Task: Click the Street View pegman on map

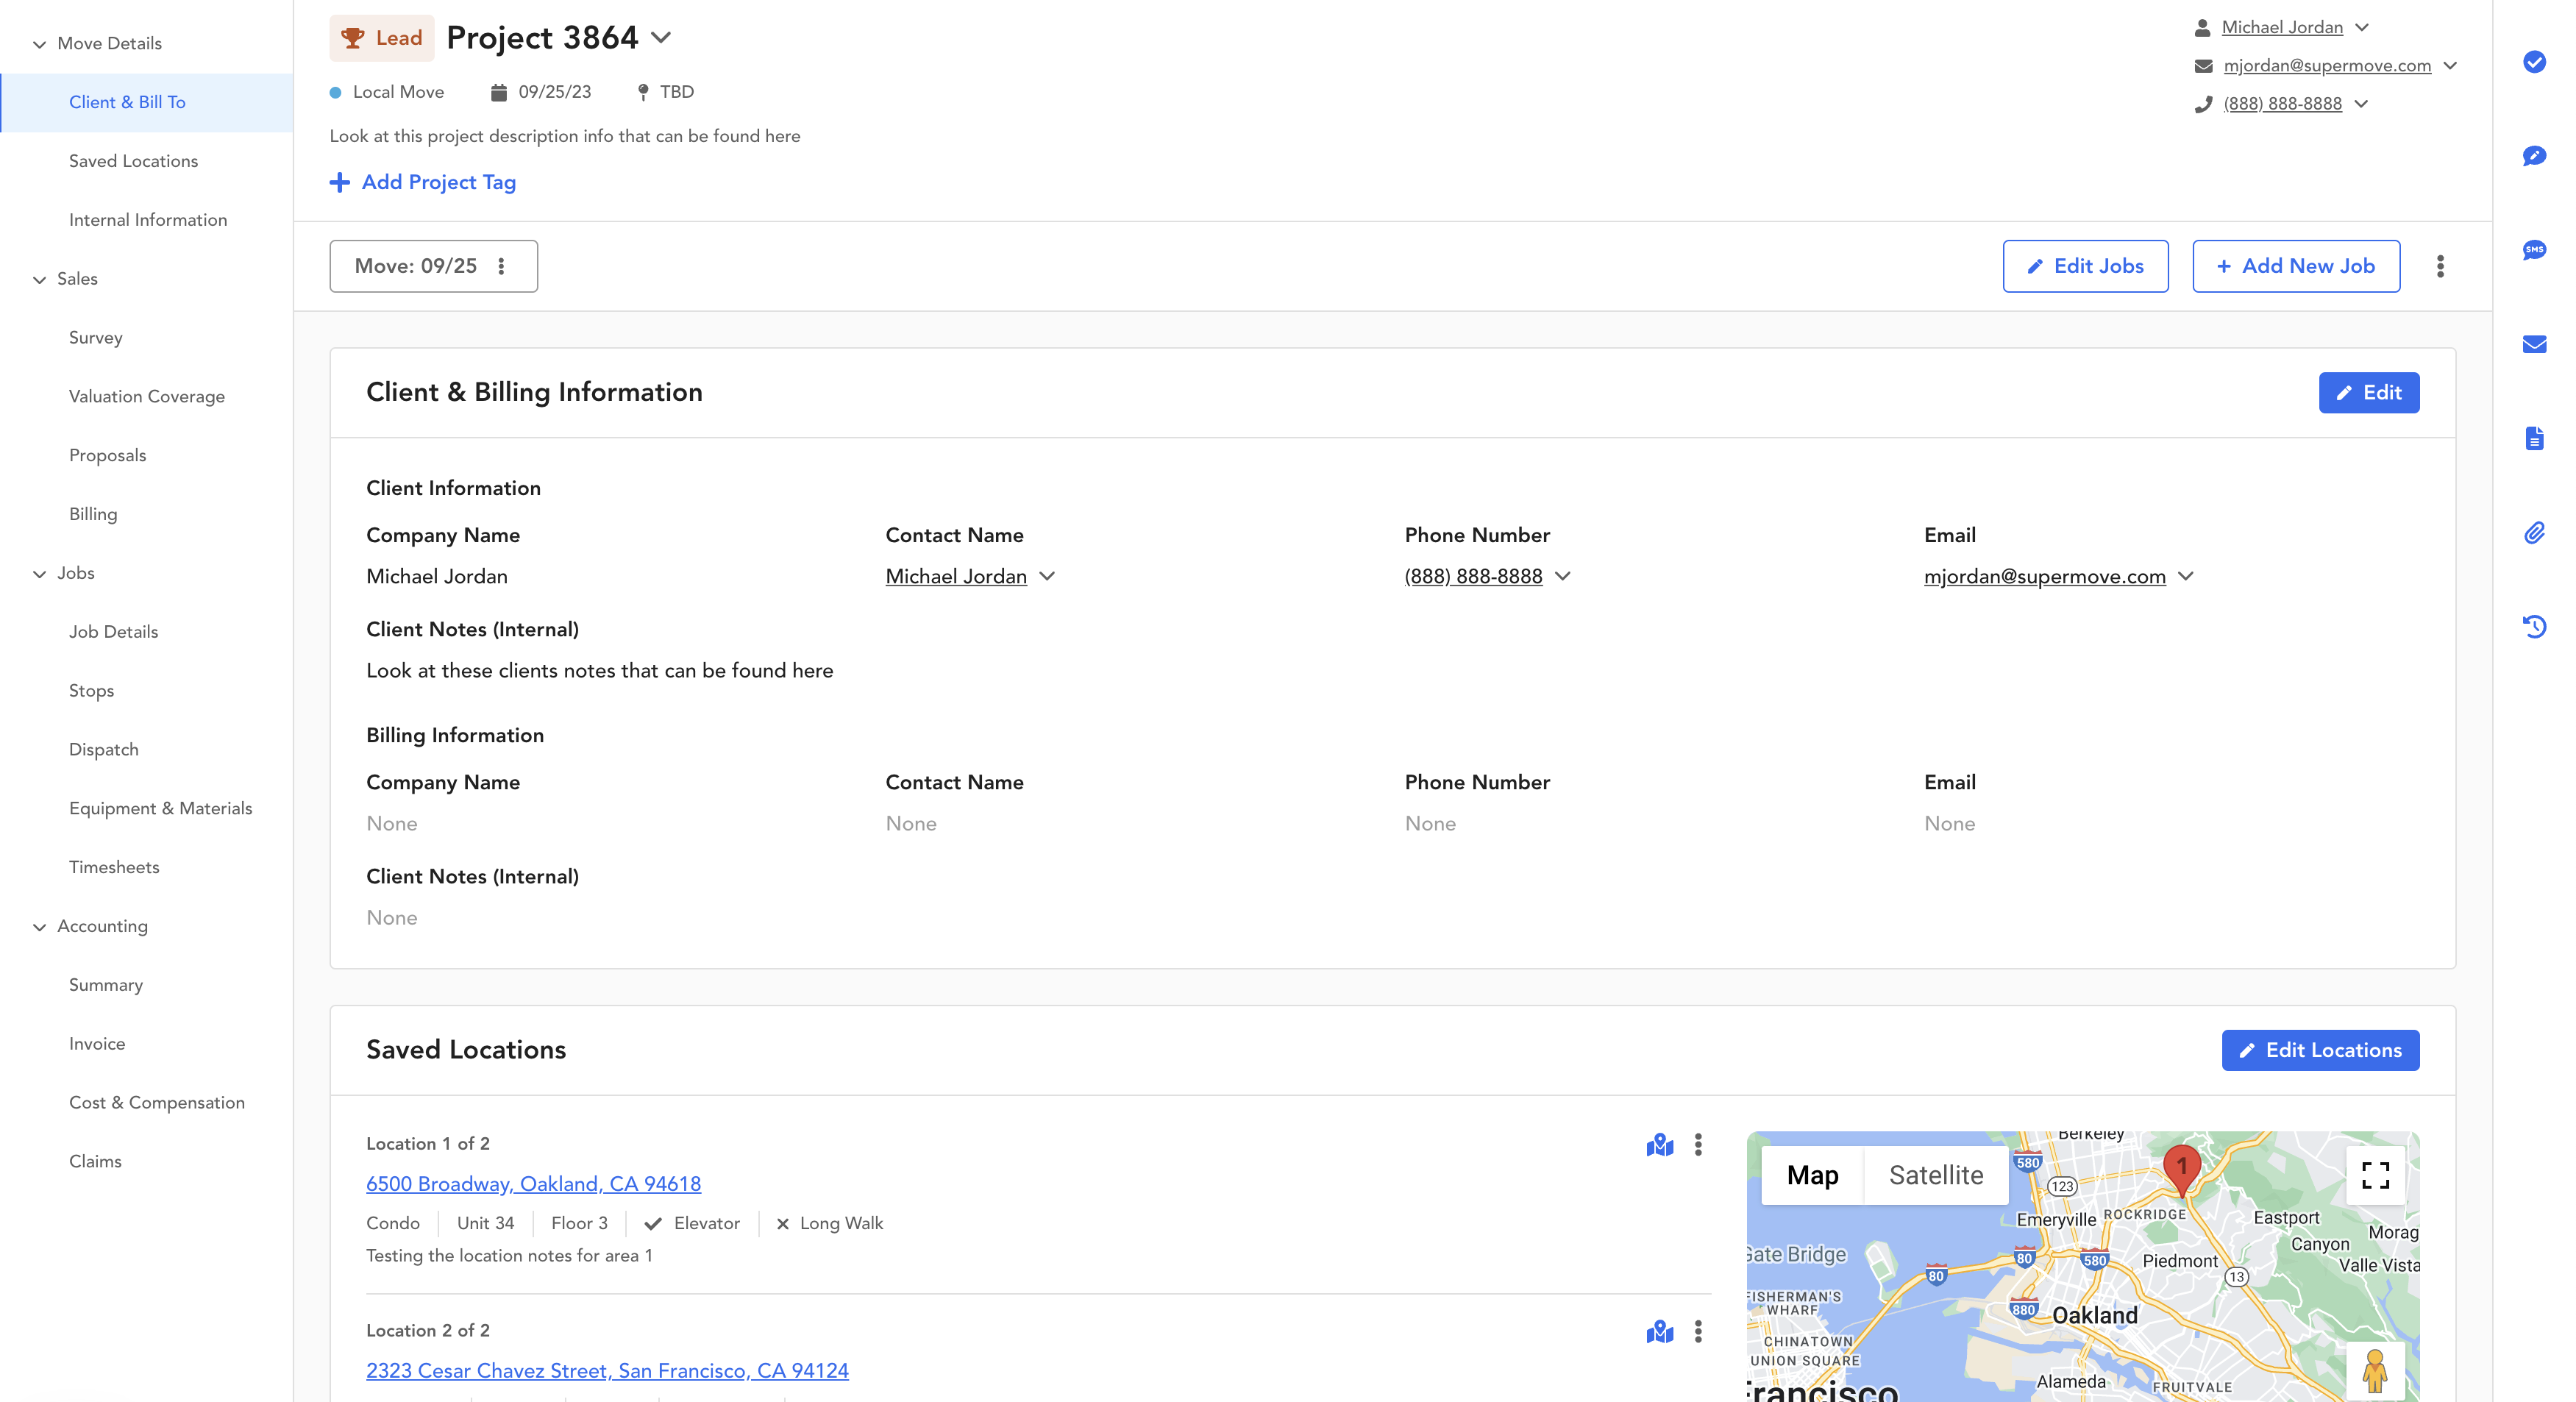Action: (x=2375, y=1370)
